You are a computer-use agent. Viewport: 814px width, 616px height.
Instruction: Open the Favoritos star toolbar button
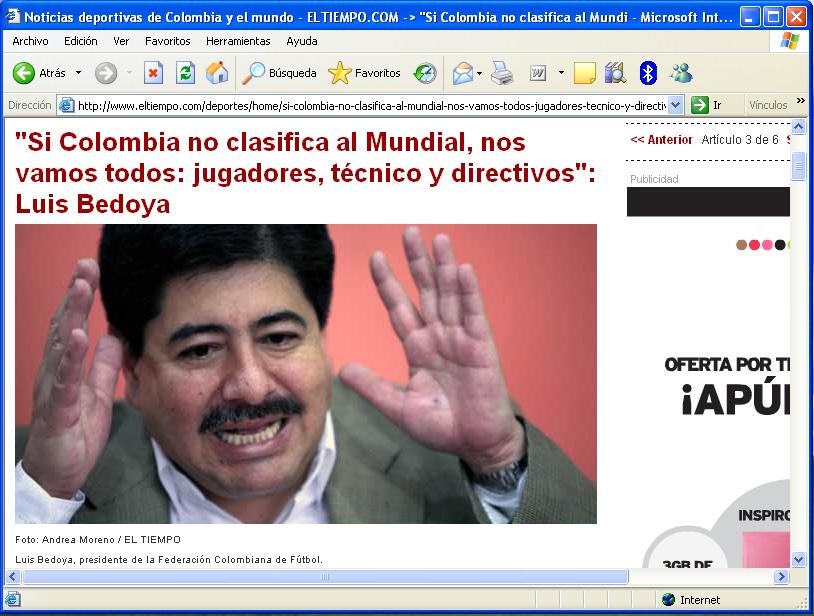click(x=364, y=73)
